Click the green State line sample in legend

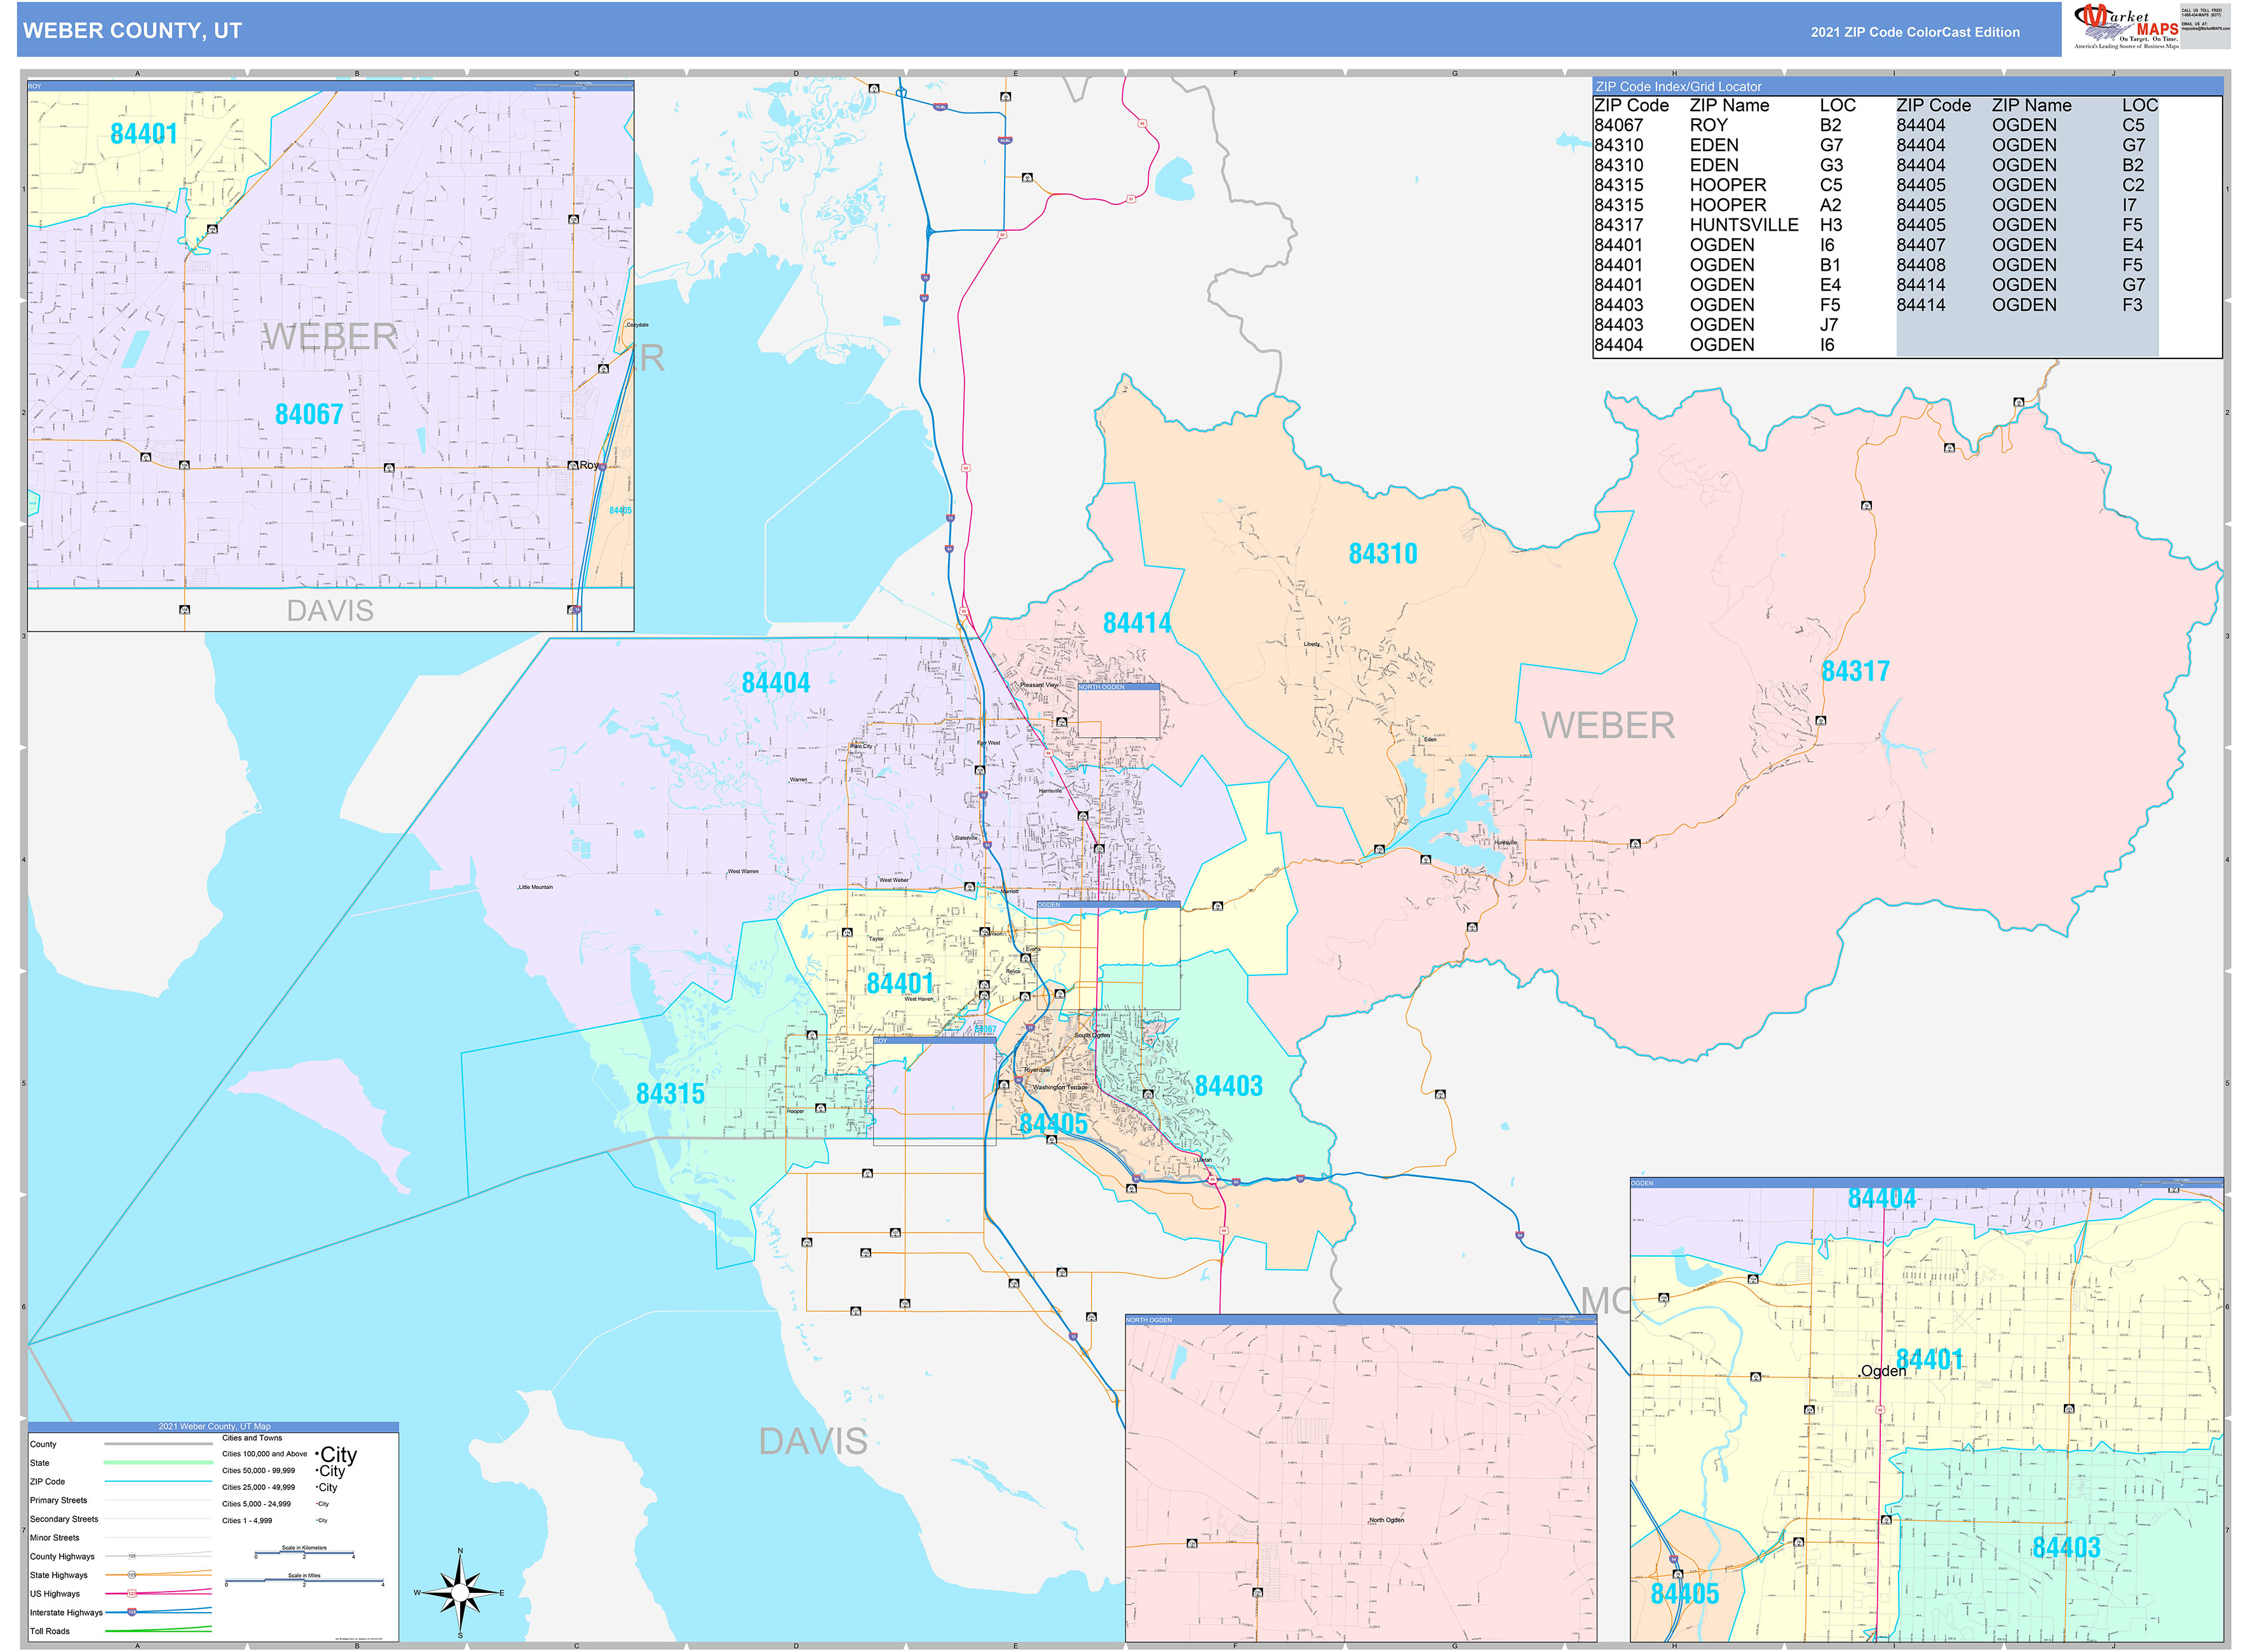point(158,1463)
